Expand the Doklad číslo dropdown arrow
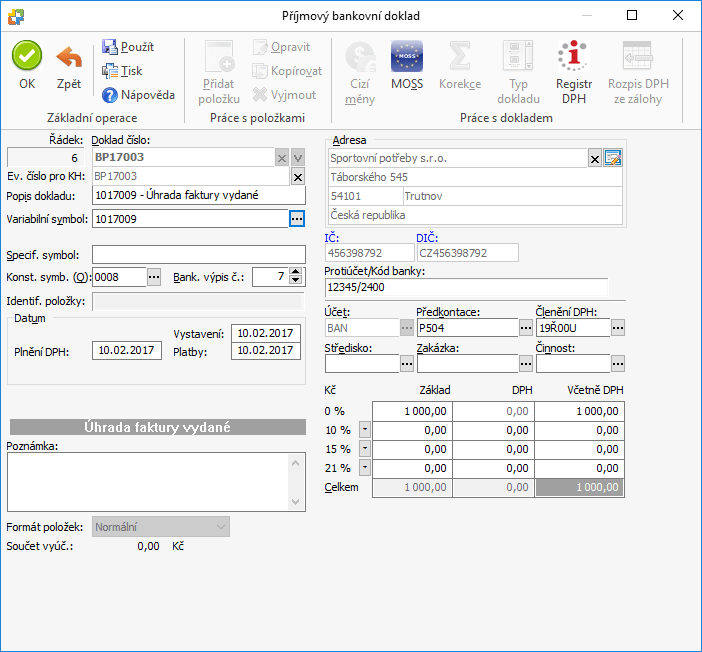 tap(297, 158)
